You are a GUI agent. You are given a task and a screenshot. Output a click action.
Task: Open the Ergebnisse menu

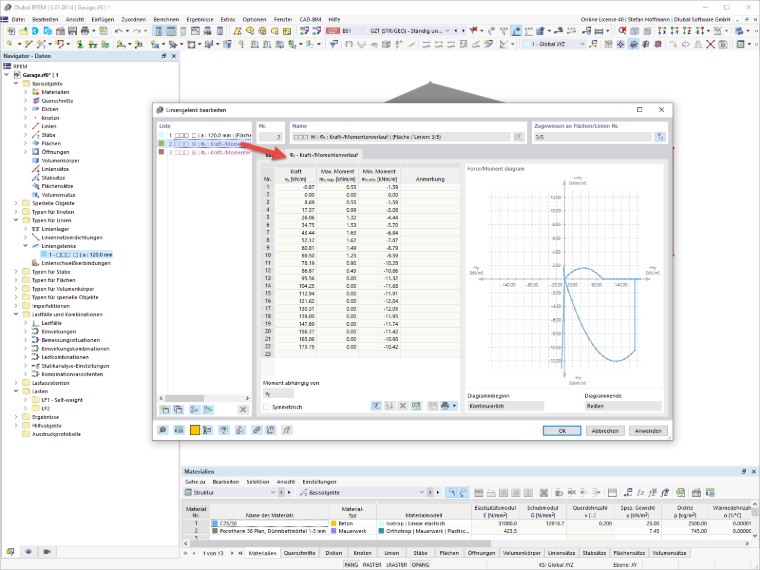click(x=200, y=19)
